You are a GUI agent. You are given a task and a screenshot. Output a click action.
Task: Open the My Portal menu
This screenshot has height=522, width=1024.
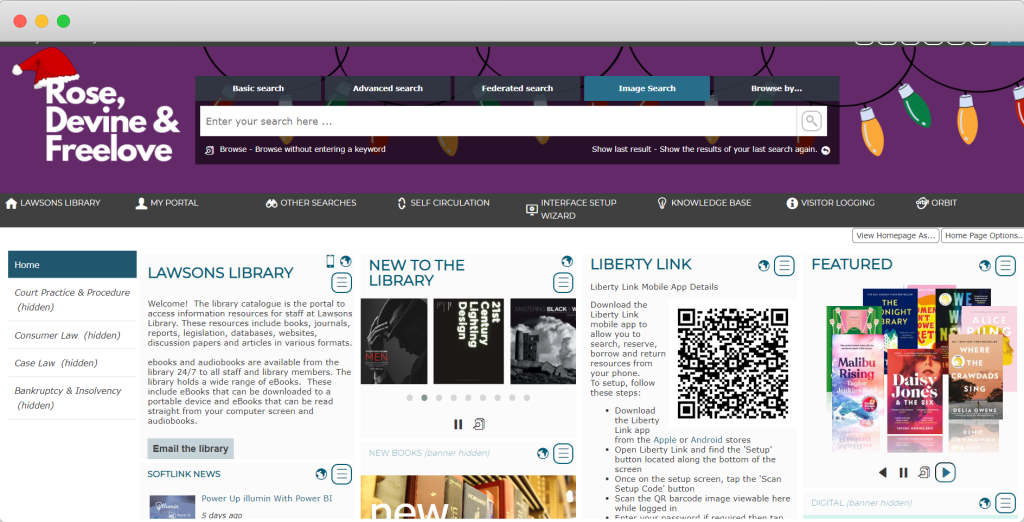coord(167,203)
